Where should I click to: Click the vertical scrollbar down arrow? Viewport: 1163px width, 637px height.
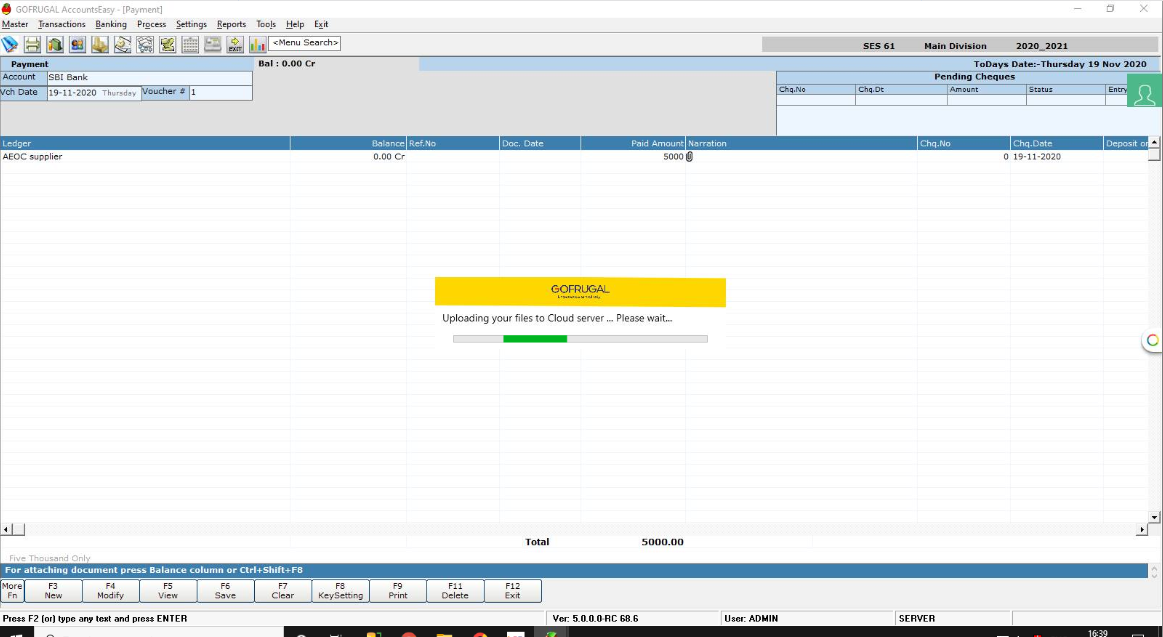pyautogui.click(x=1154, y=517)
